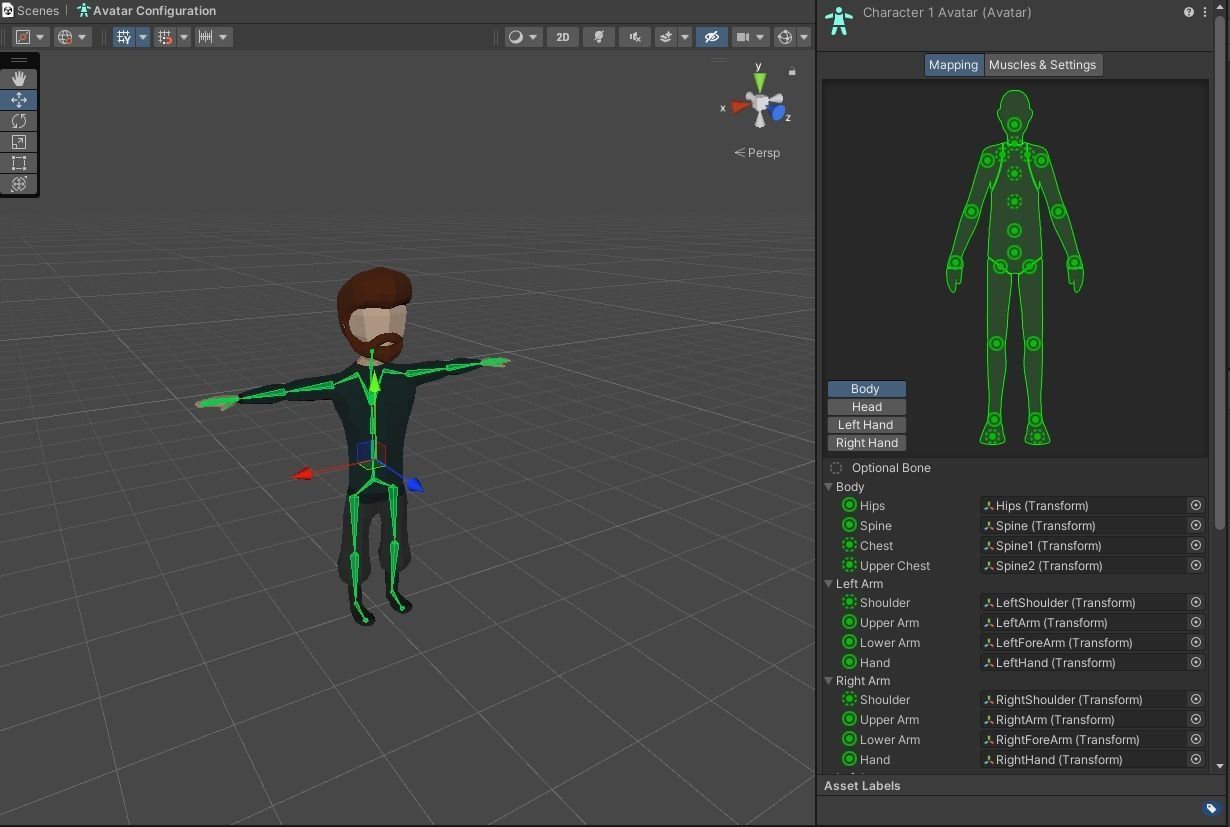Open the Gizmos dropdown arrow
This screenshot has width=1230, height=827.
point(804,37)
